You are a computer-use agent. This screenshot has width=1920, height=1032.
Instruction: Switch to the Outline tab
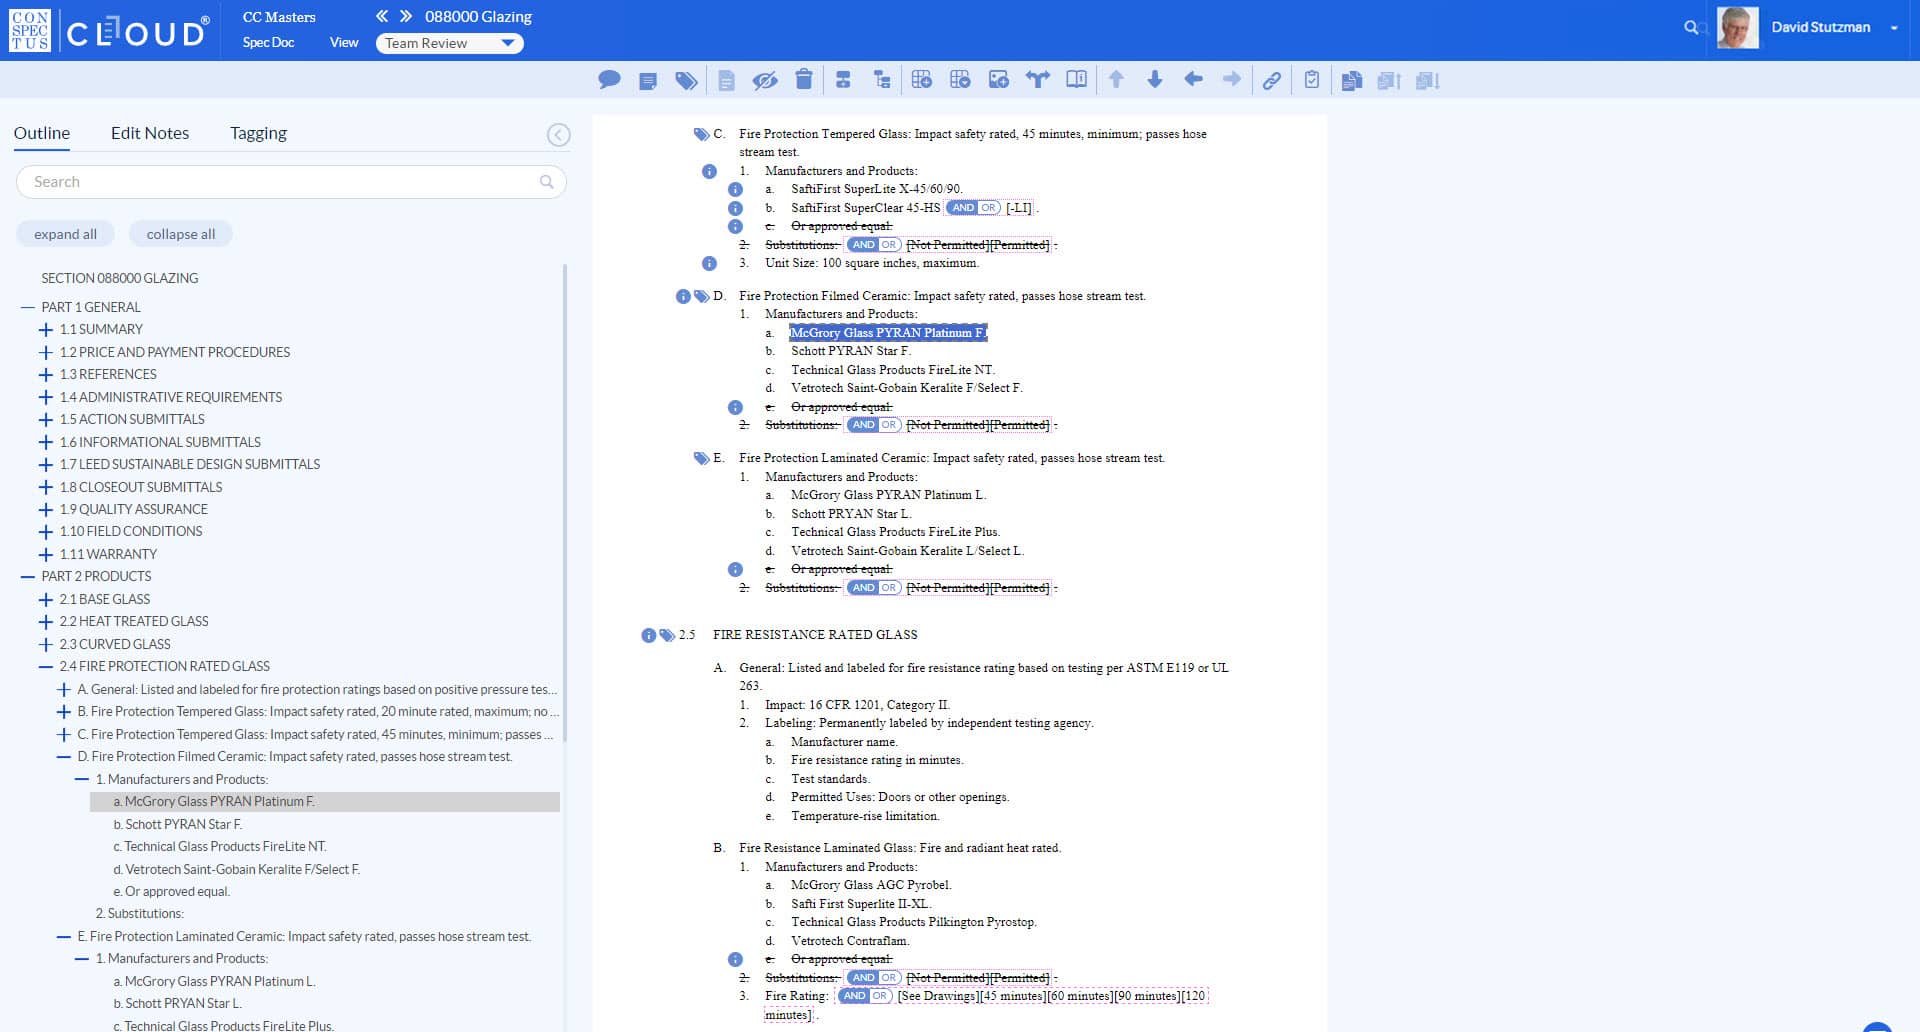click(42, 133)
